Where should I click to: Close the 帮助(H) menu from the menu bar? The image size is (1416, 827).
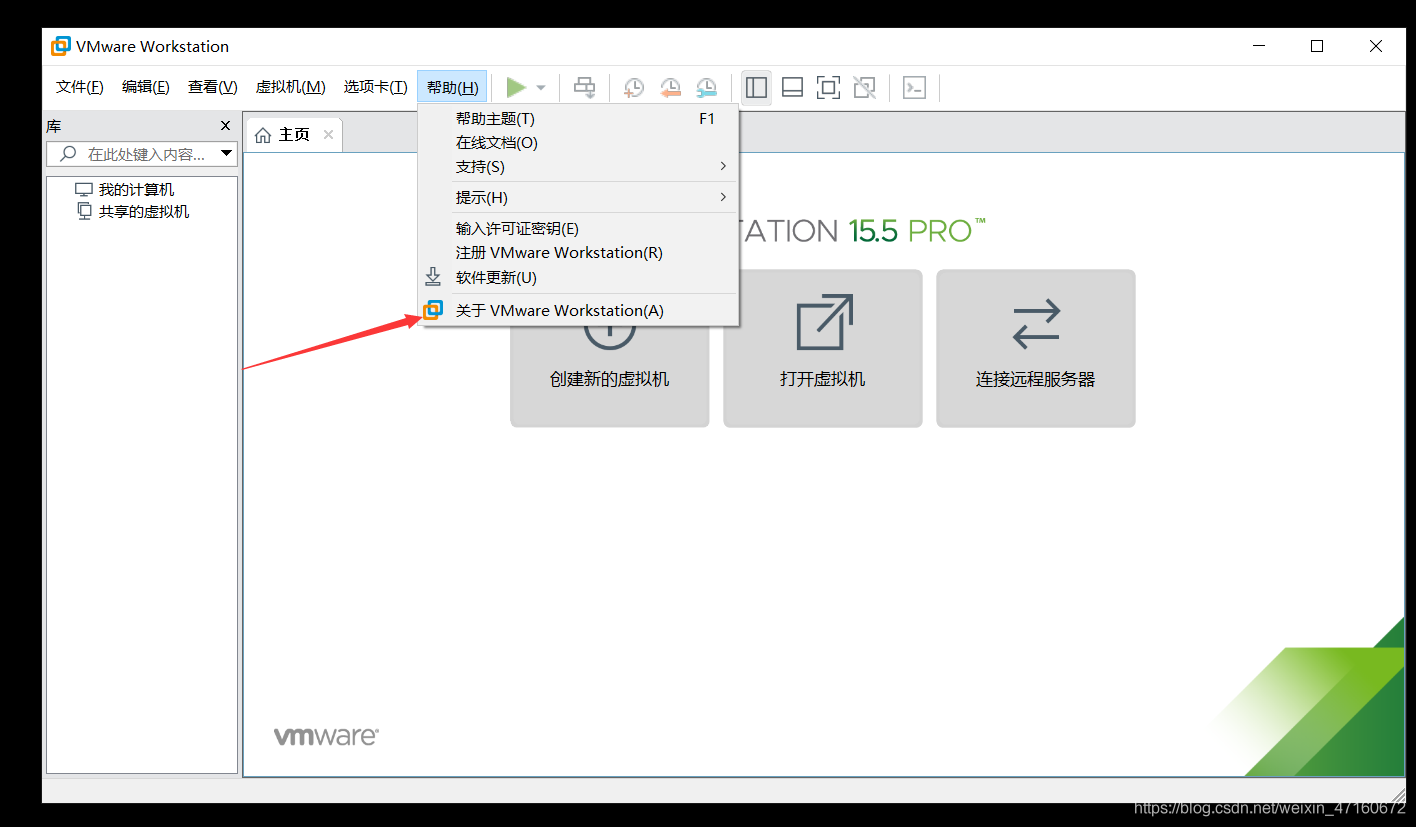click(453, 87)
